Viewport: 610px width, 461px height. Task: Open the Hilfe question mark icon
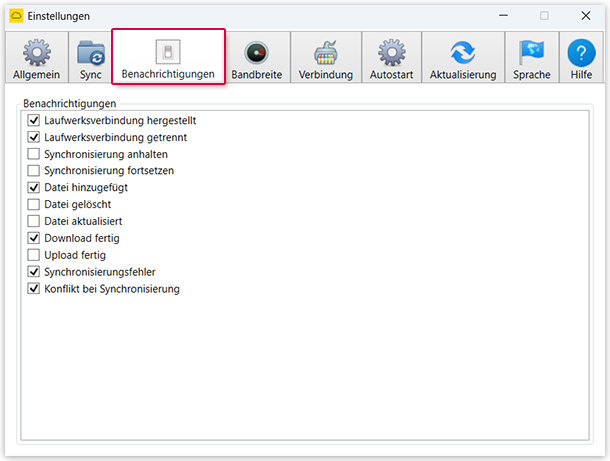581,53
